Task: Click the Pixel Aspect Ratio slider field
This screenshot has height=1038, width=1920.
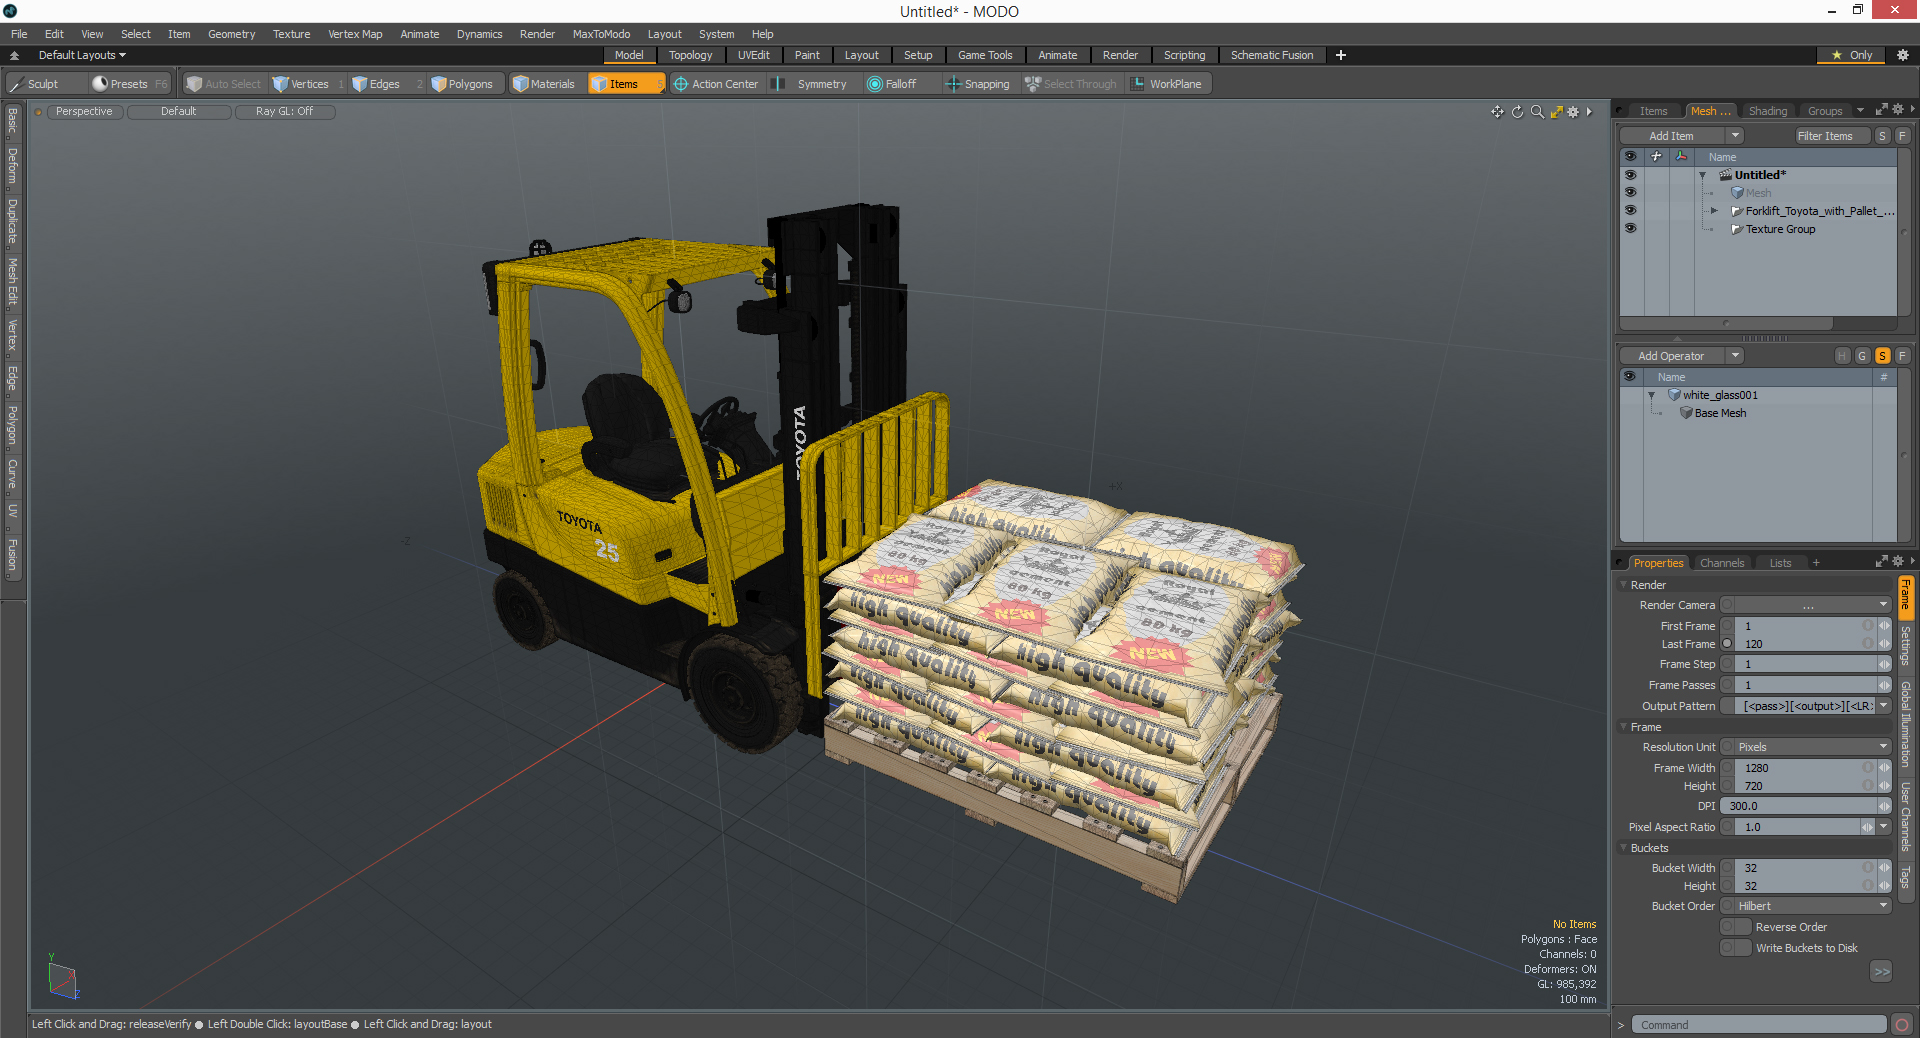Action: (1798, 827)
